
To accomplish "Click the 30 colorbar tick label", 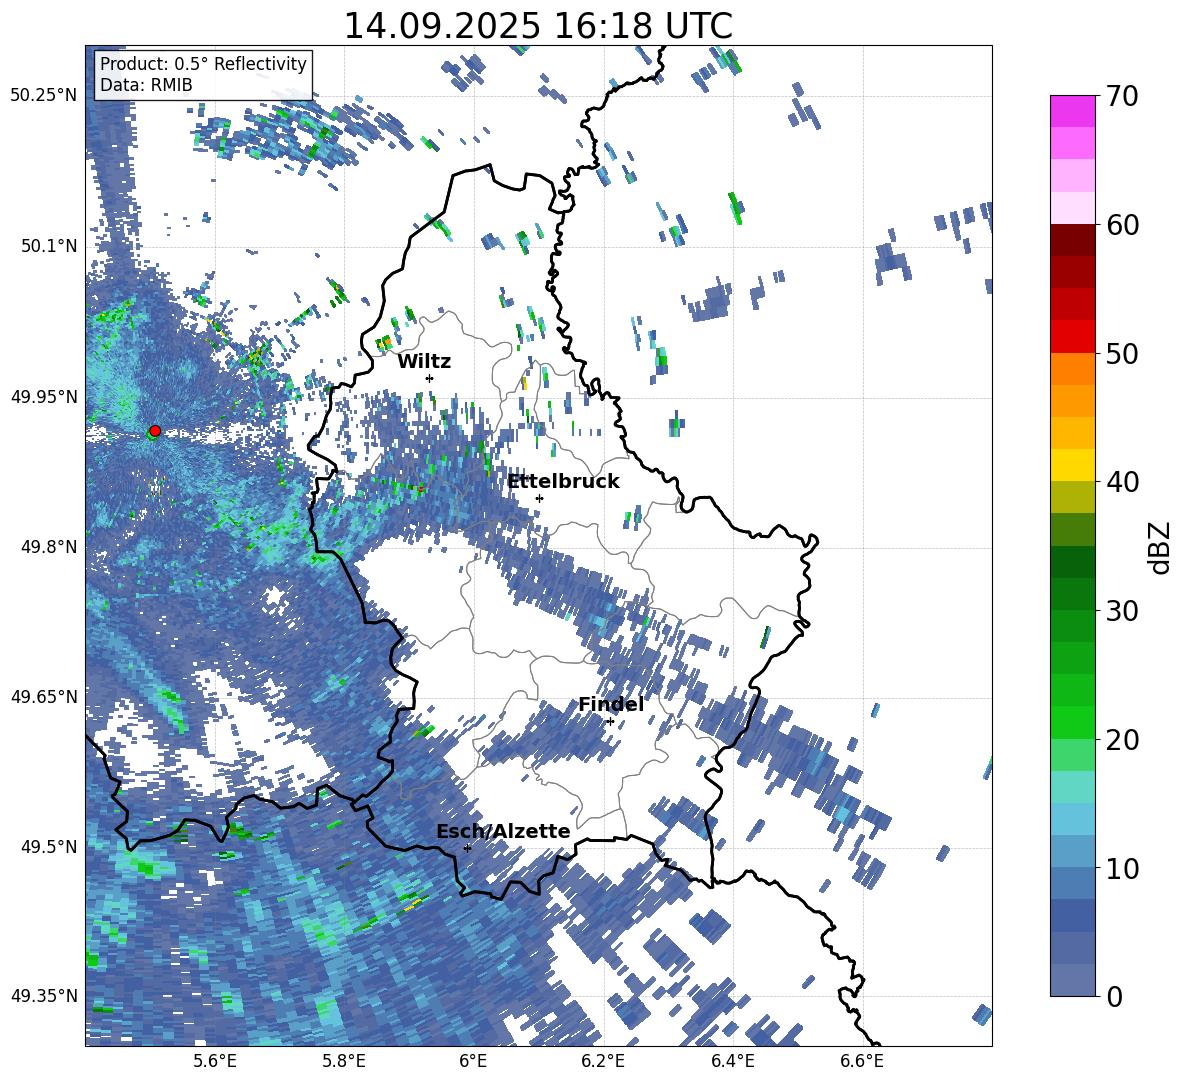I will pyautogui.click(x=1122, y=611).
